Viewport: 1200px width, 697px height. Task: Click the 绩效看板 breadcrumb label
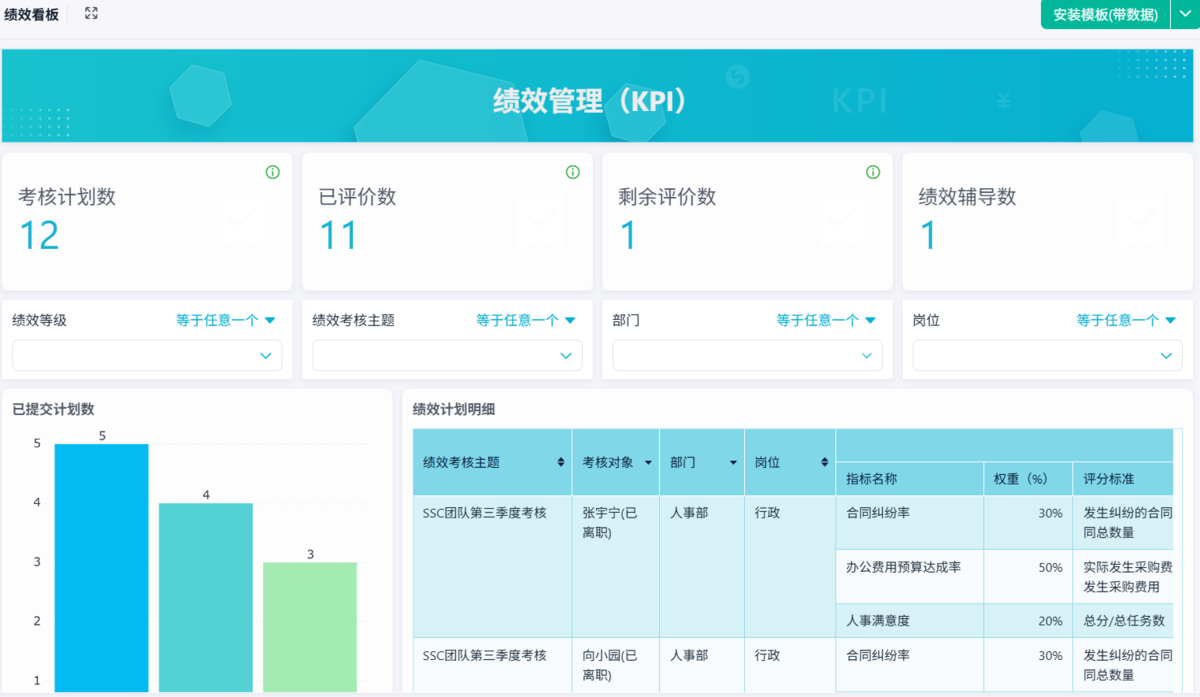tap(33, 14)
